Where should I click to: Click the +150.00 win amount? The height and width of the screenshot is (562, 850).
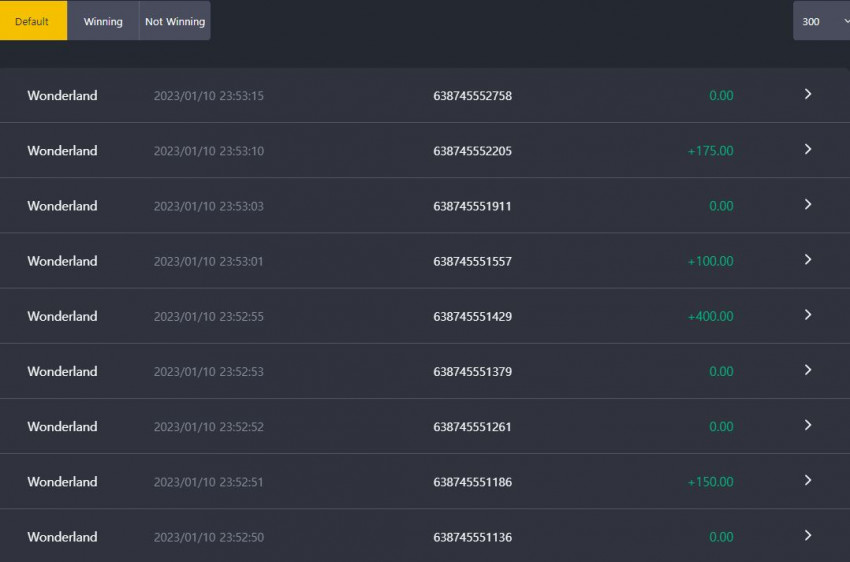coord(710,482)
